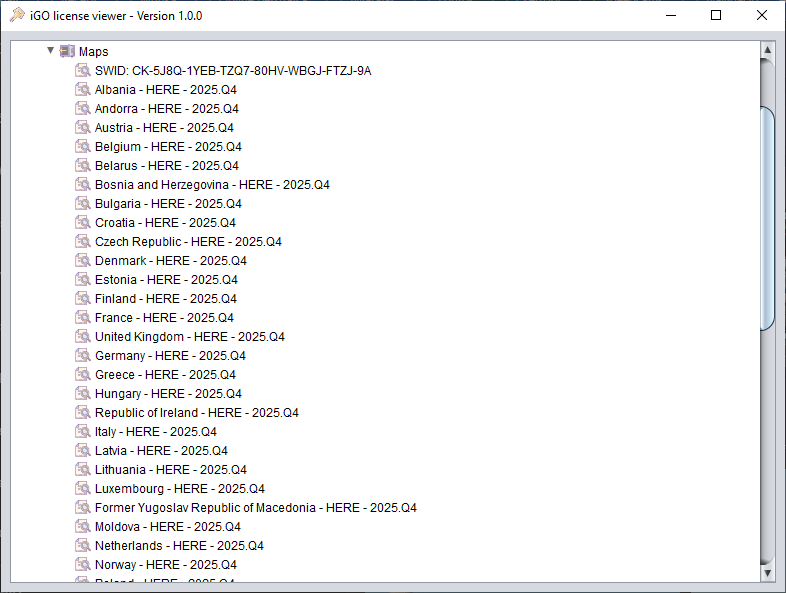This screenshot has width=786, height=593.
Task: Select Hungary - HERE - 2025.Q4 row
Action: coord(168,394)
